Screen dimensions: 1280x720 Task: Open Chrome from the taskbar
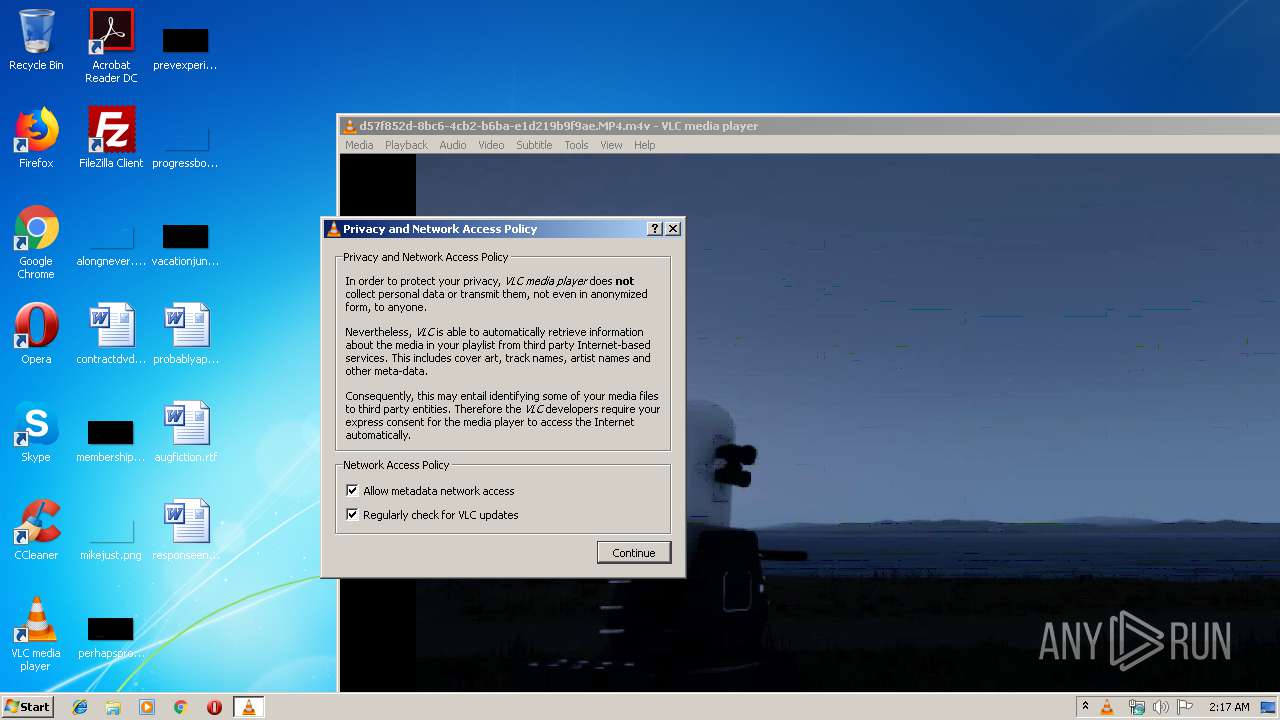tap(180, 707)
